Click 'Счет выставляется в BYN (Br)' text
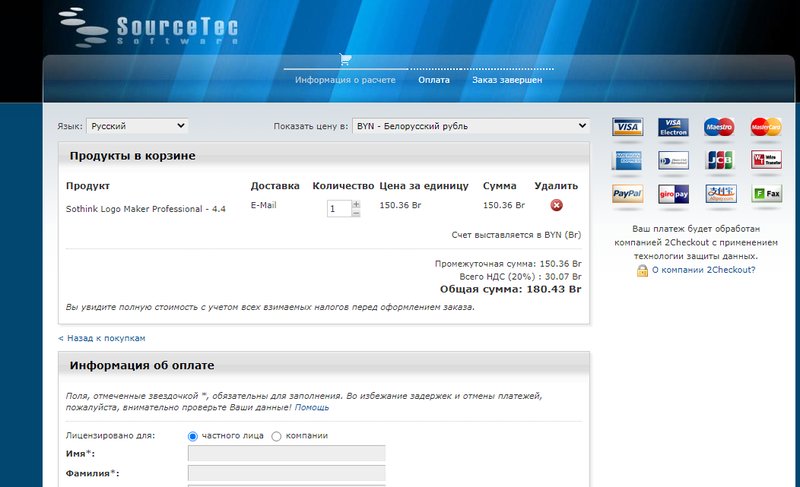The image size is (800, 487). click(x=516, y=235)
